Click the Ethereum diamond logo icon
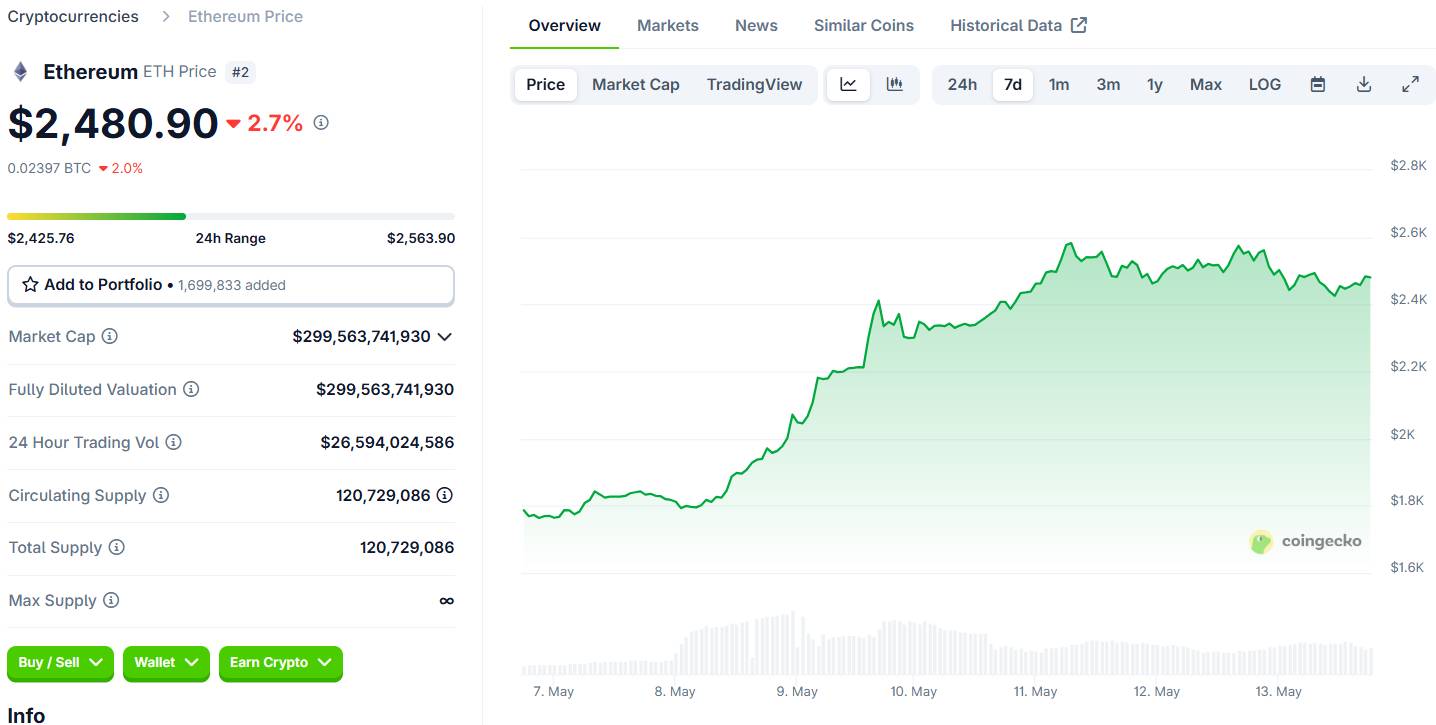 [x=20, y=72]
